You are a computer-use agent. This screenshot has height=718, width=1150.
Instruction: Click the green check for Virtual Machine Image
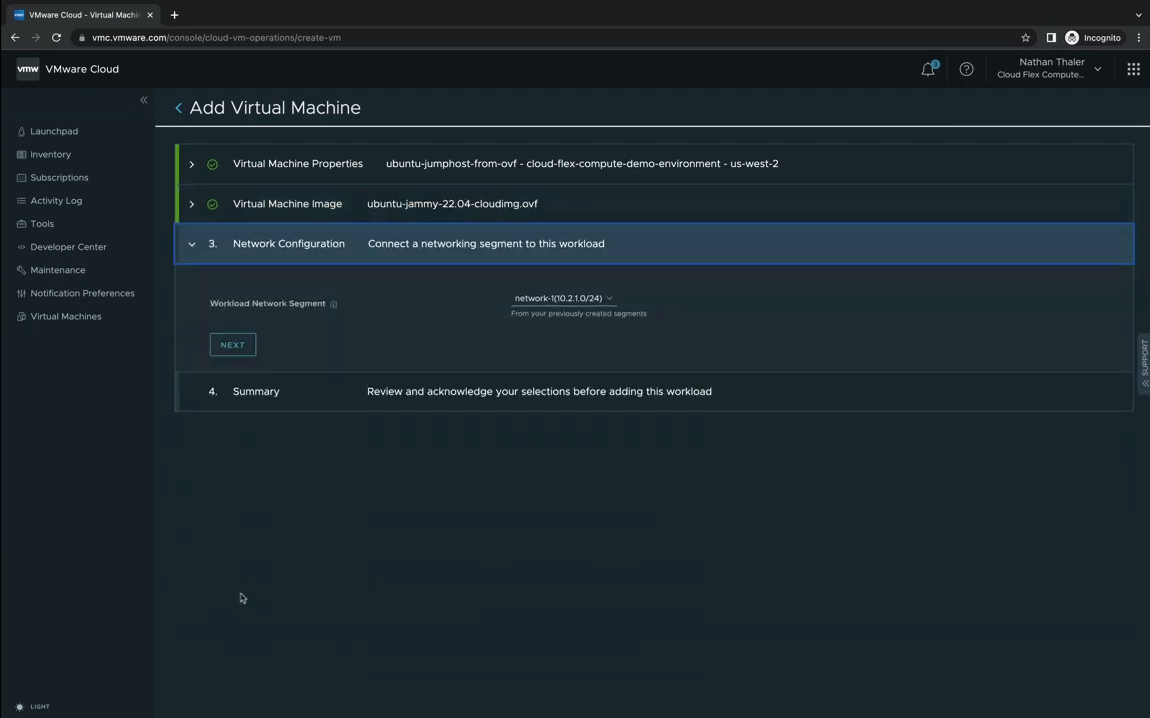click(x=212, y=205)
